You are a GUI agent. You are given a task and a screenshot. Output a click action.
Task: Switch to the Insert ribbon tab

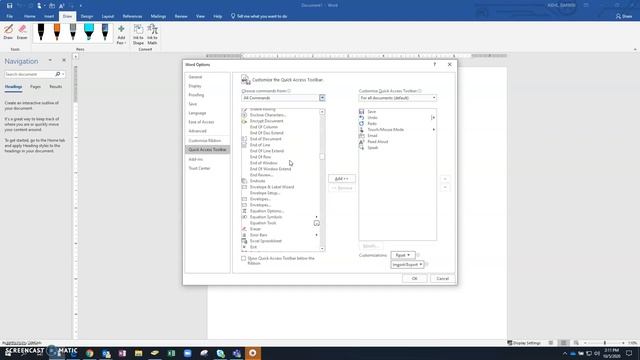[x=49, y=16]
